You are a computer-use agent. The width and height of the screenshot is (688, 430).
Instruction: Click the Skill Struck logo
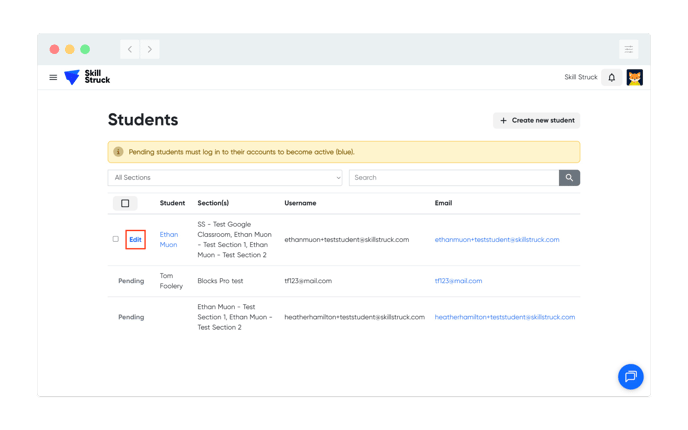pos(87,77)
